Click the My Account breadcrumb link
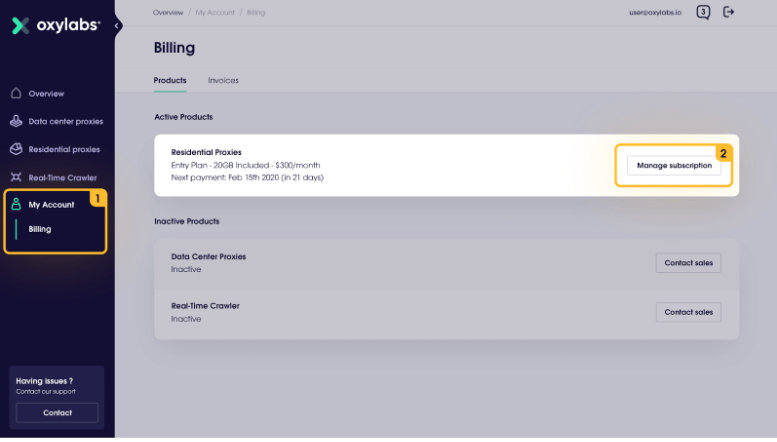 215,12
